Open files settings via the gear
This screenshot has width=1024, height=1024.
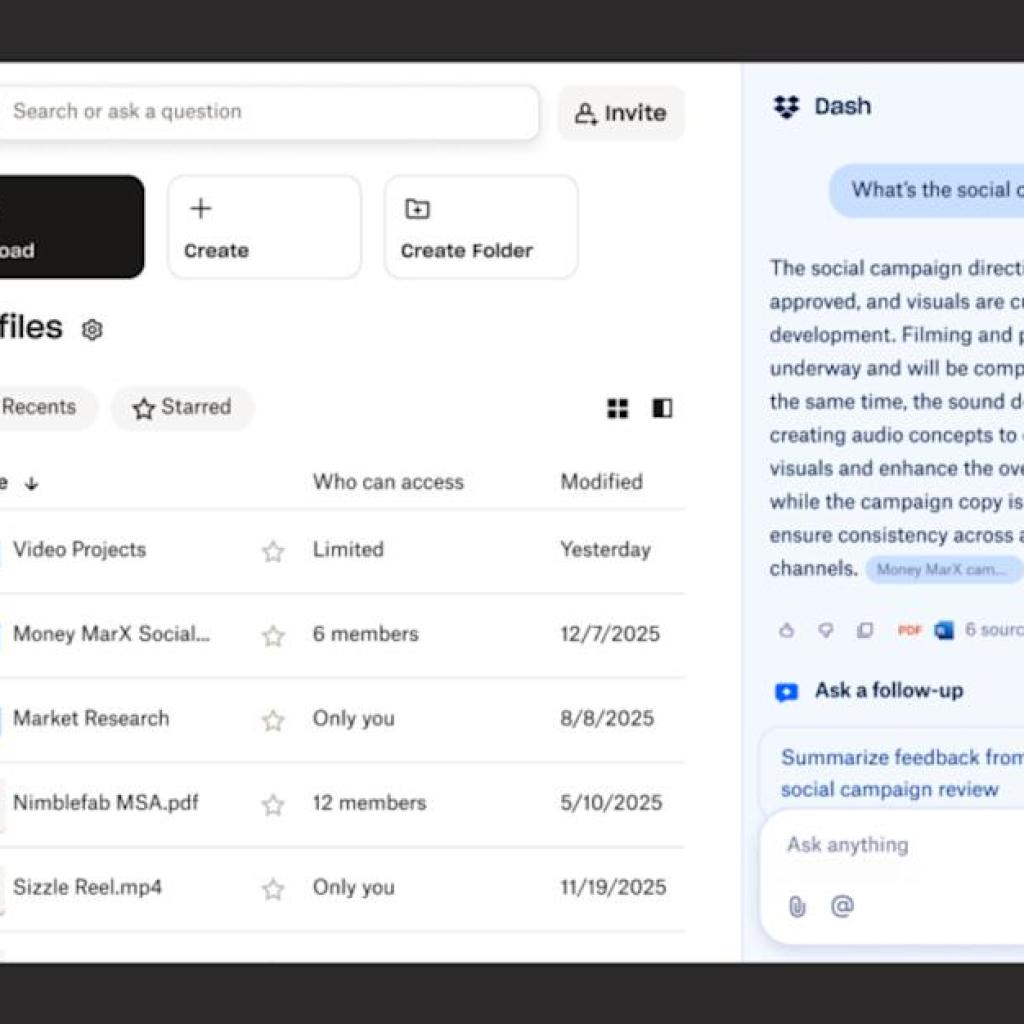point(92,330)
